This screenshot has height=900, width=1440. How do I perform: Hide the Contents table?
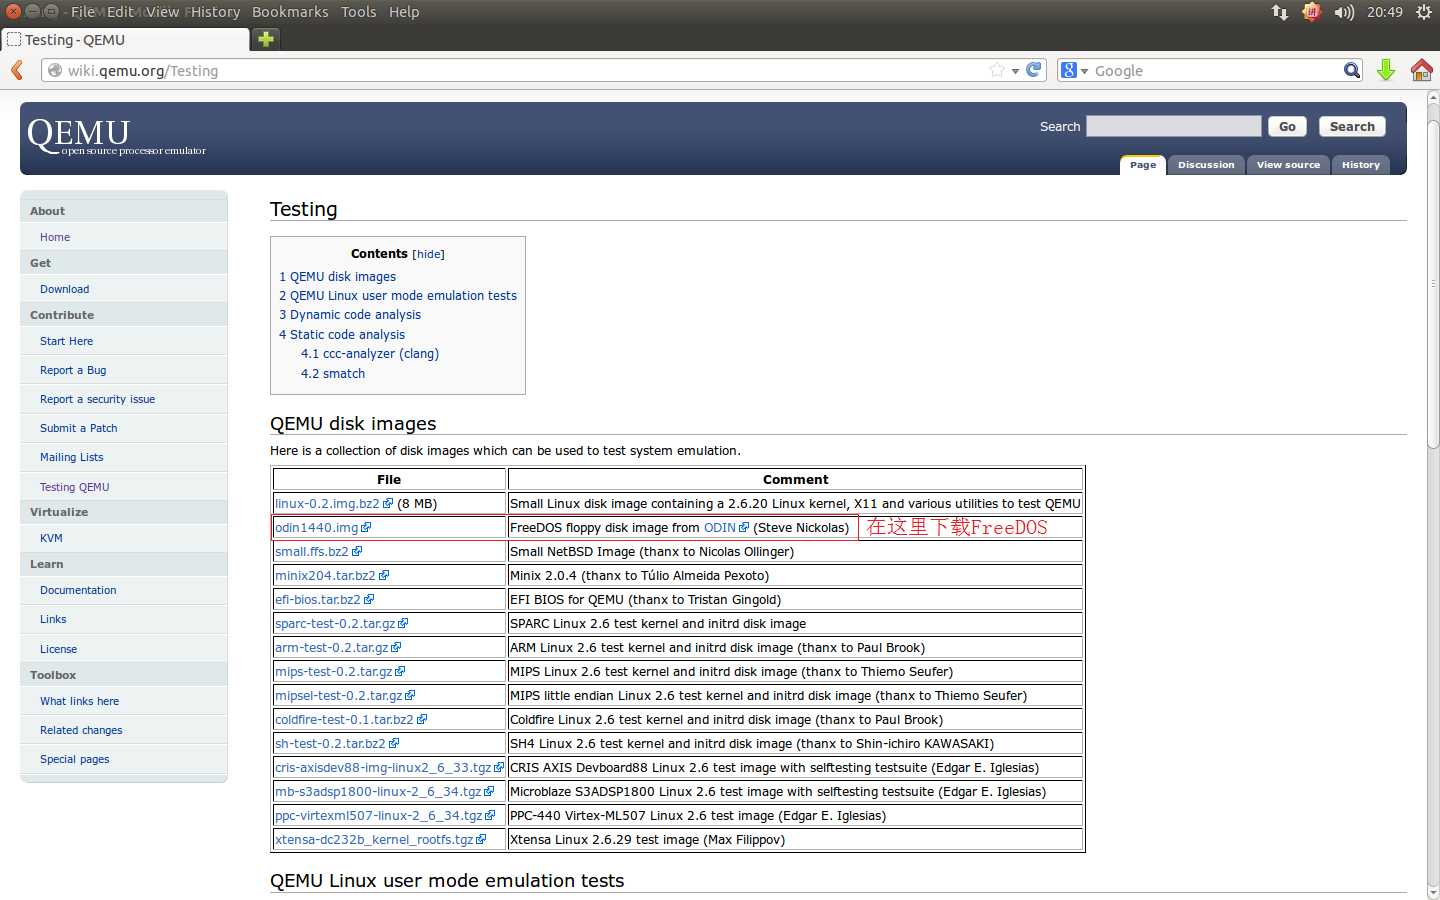(429, 254)
